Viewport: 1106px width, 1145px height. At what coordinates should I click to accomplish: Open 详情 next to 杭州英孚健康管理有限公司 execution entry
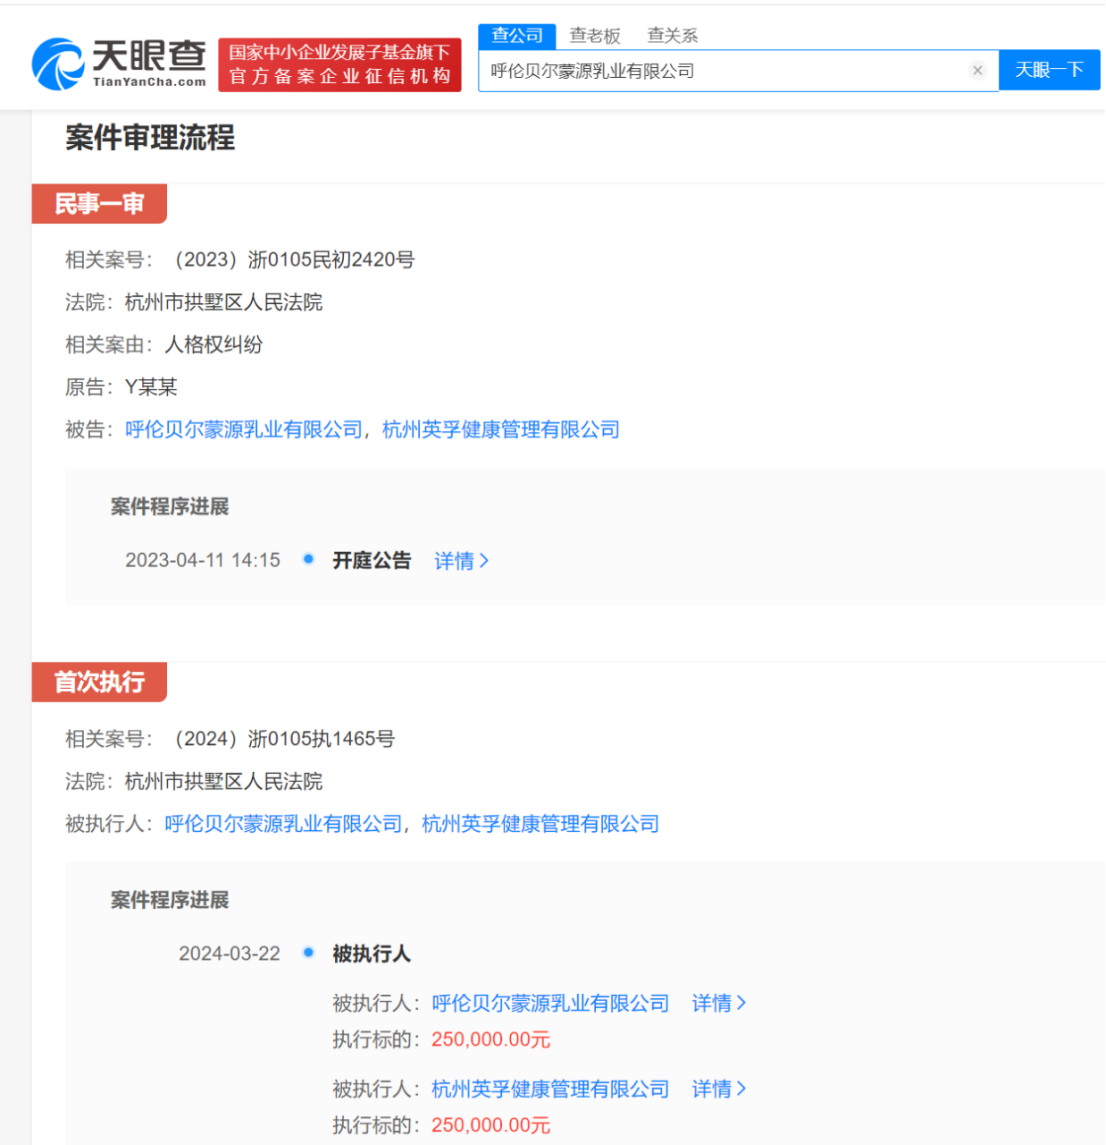pyautogui.click(x=719, y=1089)
